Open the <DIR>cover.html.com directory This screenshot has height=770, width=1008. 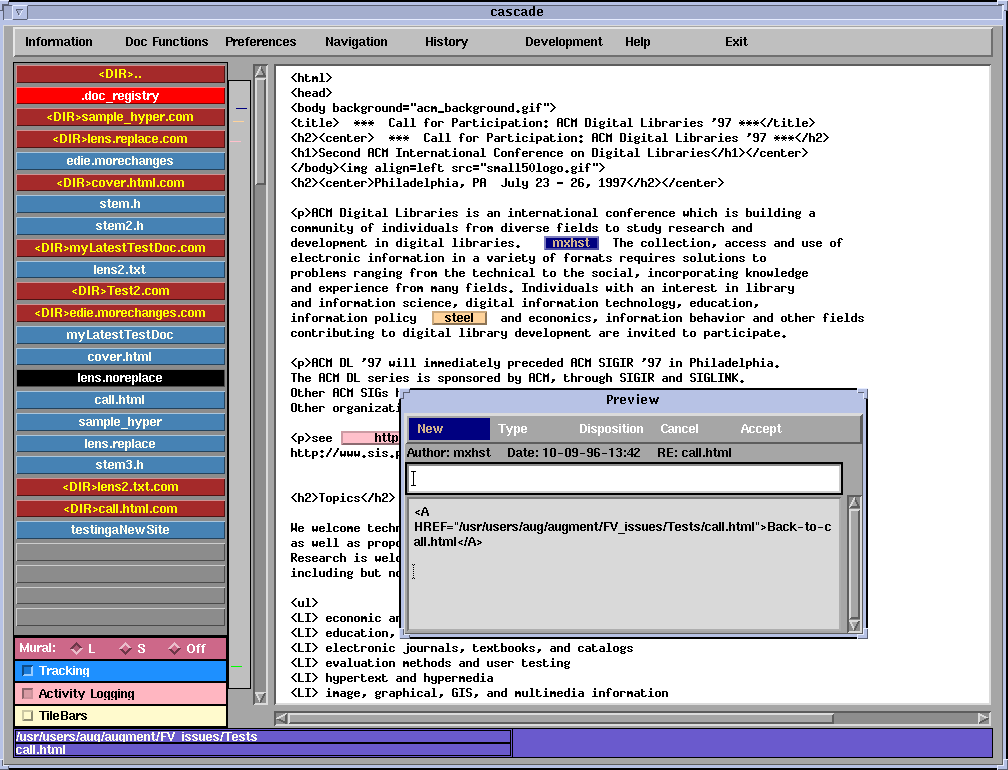click(x=120, y=183)
